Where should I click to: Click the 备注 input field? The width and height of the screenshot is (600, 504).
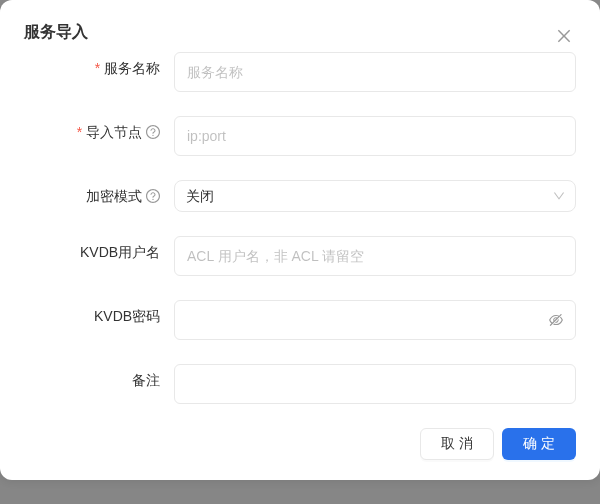point(375,384)
